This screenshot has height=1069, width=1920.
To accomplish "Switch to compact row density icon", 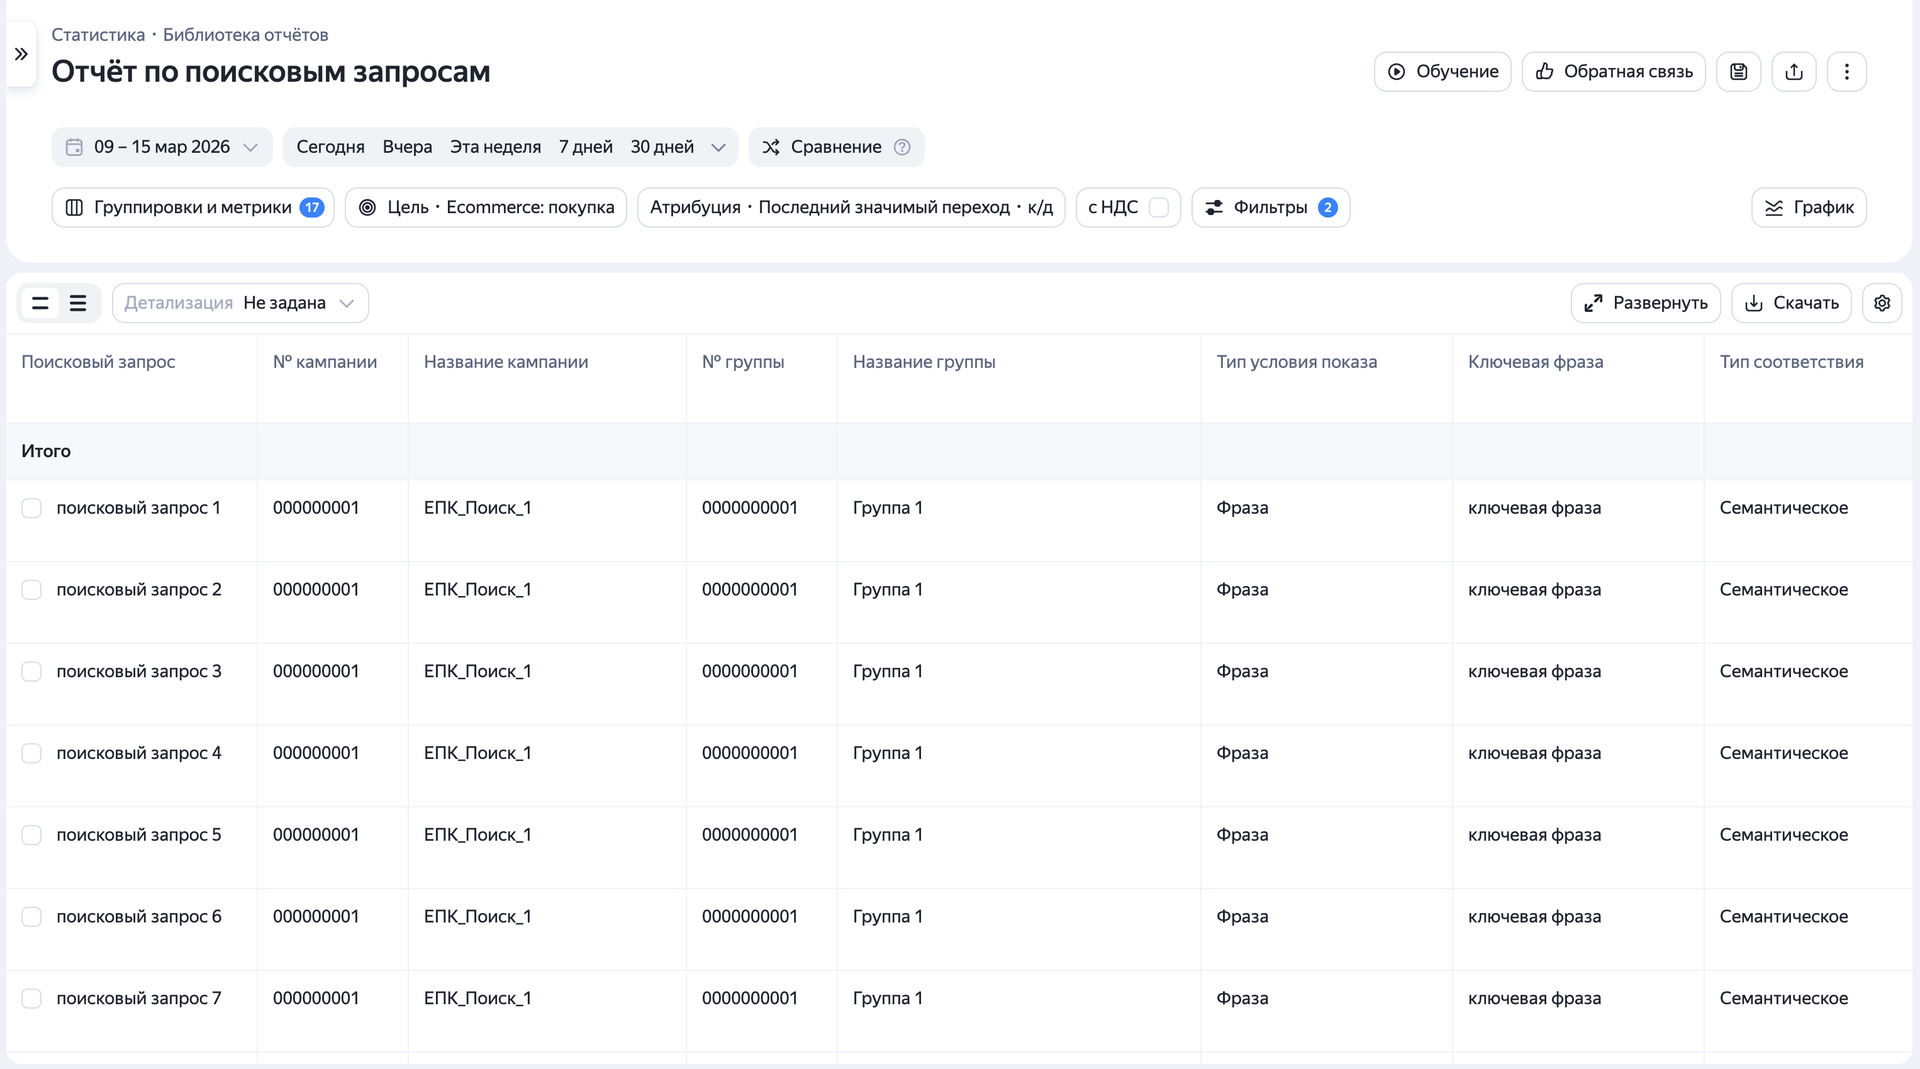I will [40, 303].
